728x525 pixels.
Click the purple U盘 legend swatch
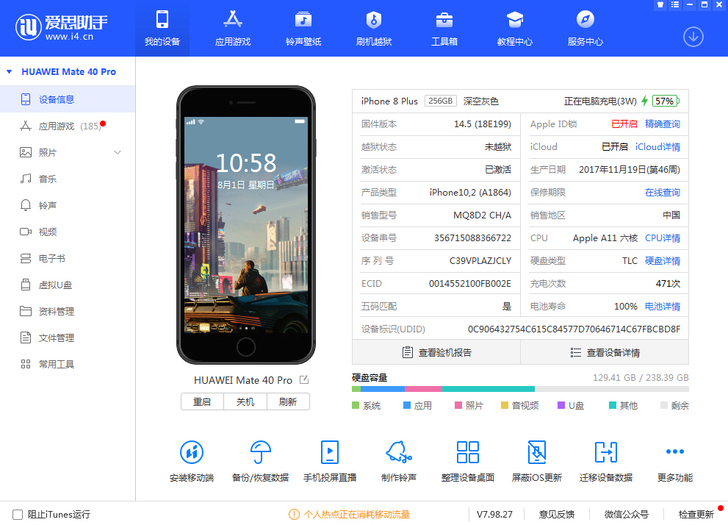(561, 405)
